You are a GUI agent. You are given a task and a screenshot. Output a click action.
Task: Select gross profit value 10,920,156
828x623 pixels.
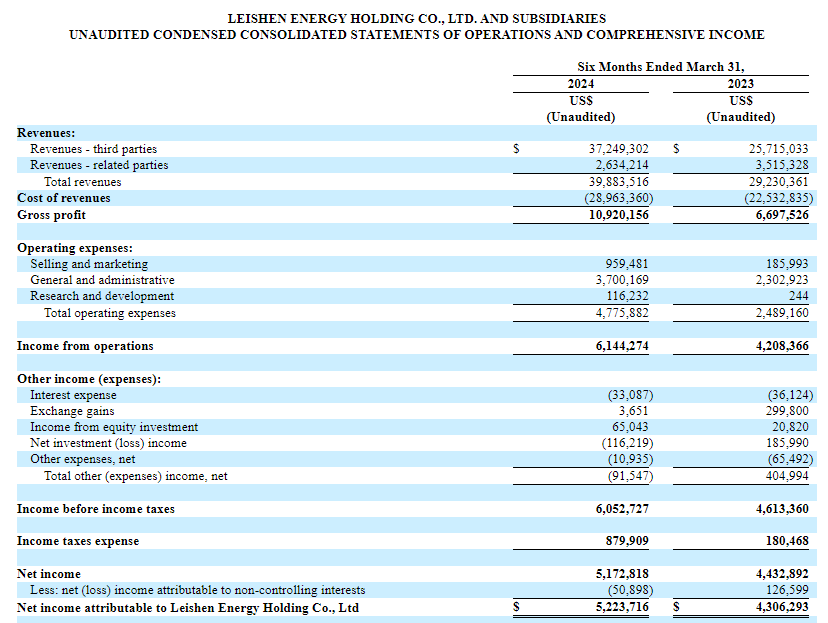pyautogui.click(x=618, y=215)
